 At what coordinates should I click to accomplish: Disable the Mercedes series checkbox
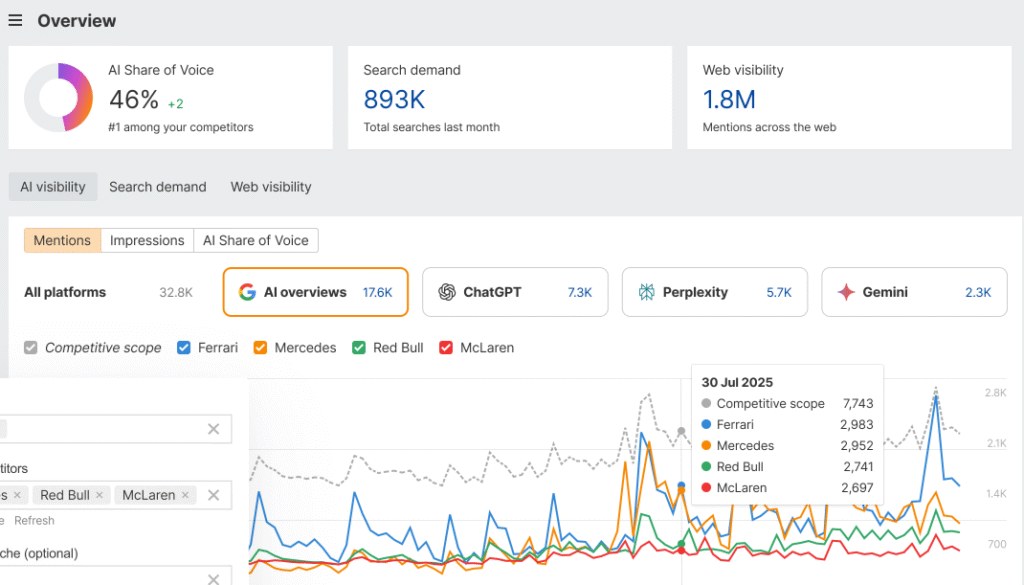point(260,348)
